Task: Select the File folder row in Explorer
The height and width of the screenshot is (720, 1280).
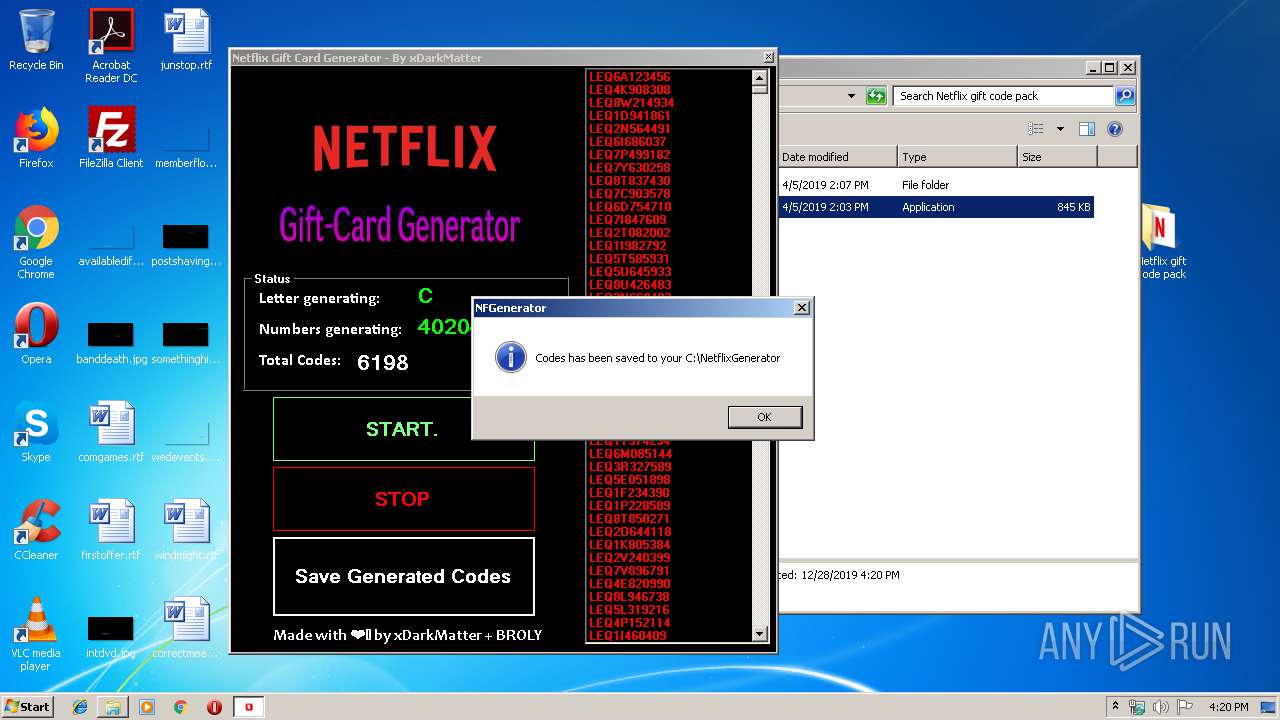Action: pos(936,185)
